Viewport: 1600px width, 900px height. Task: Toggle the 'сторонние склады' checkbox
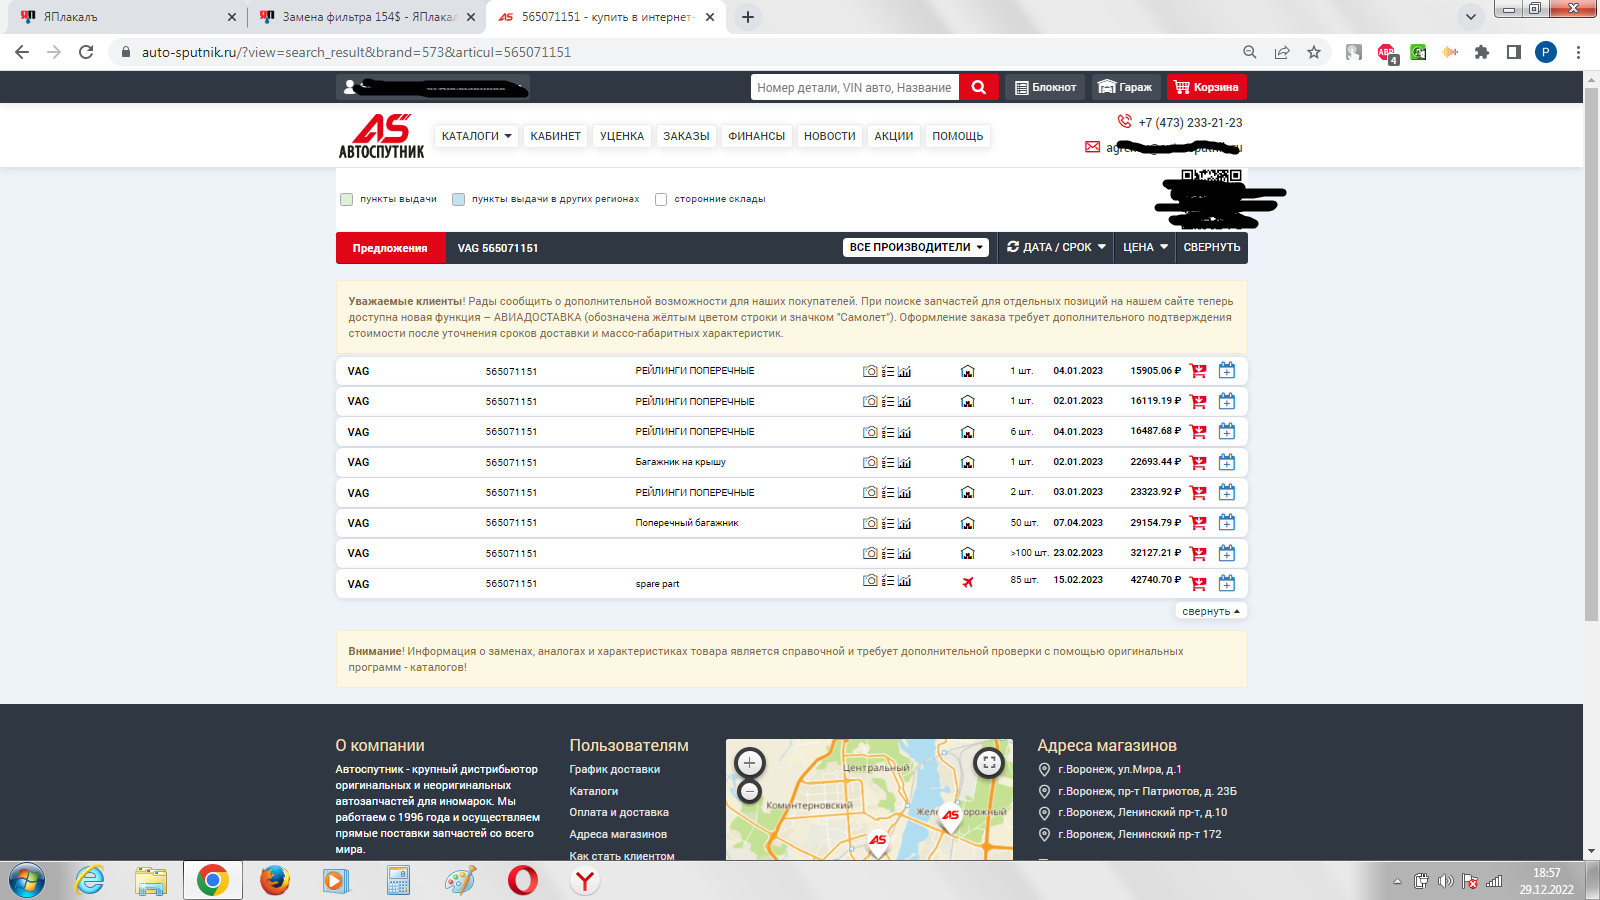pos(661,199)
